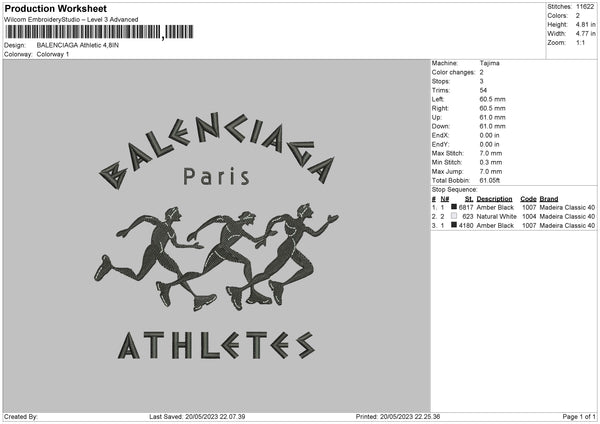Click 'Wilcom EmbroideryStudio – Level 3 Advanced' text
The width and height of the screenshot is (600, 424).
point(71,20)
